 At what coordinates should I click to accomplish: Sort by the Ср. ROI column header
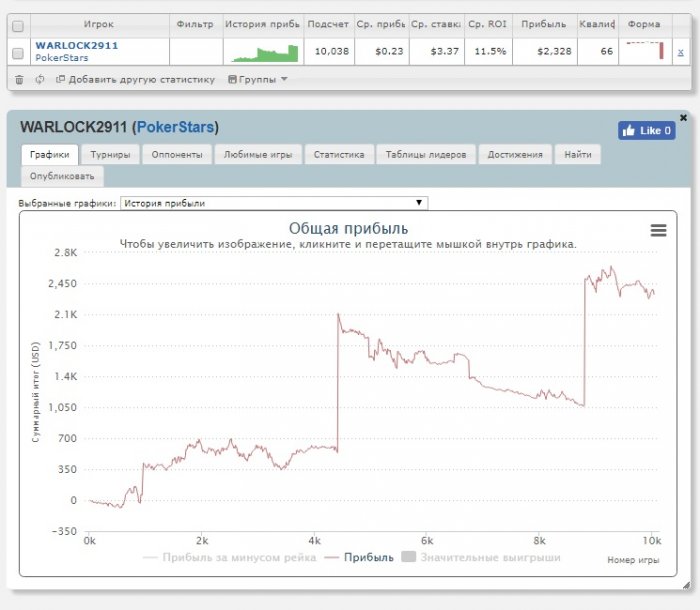click(488, 24)
